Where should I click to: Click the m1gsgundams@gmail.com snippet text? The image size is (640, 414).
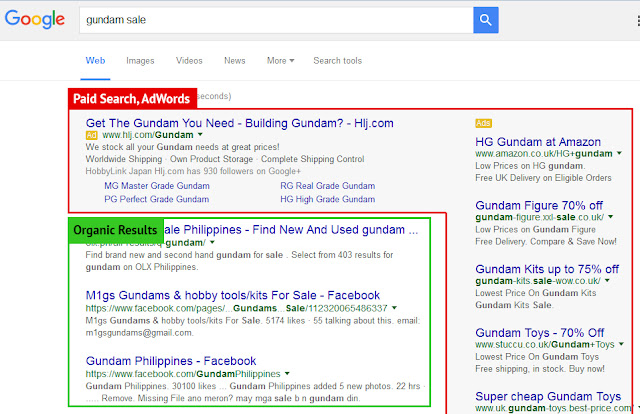(x=140, y=333)
